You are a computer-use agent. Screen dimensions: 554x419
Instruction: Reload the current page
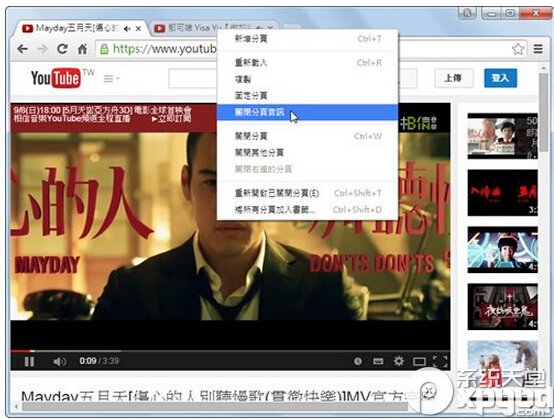63,49
